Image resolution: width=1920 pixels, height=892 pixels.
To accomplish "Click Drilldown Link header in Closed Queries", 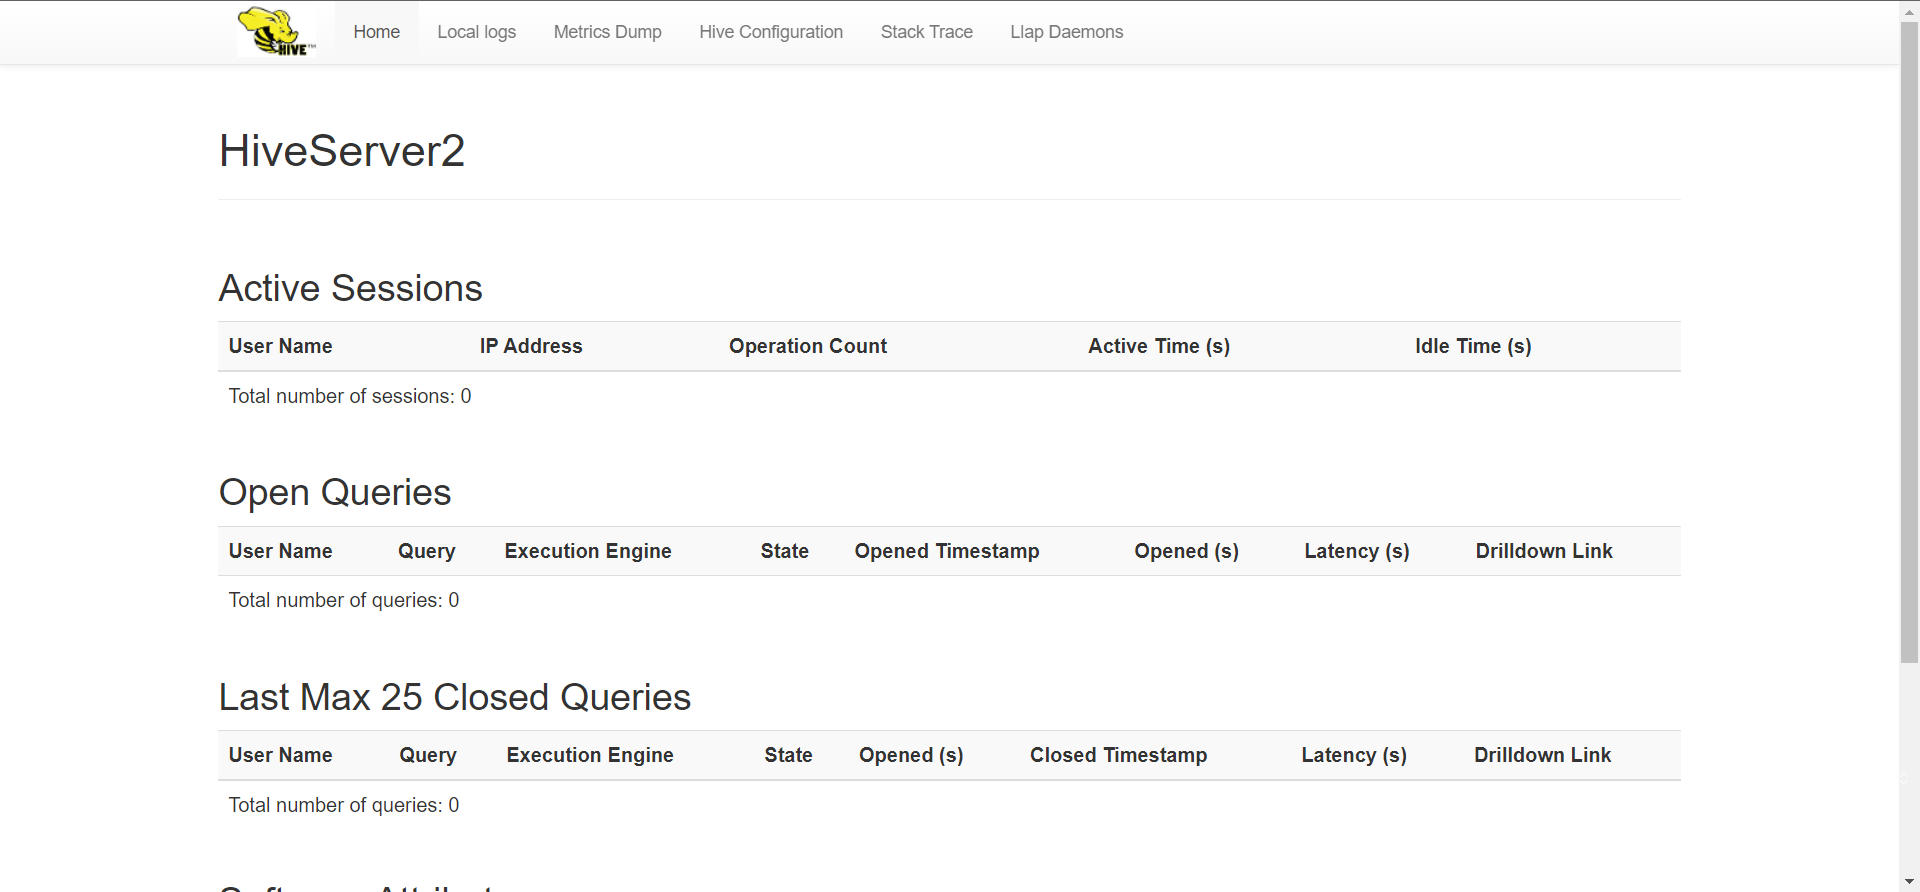I will (x=1543, y=755).
